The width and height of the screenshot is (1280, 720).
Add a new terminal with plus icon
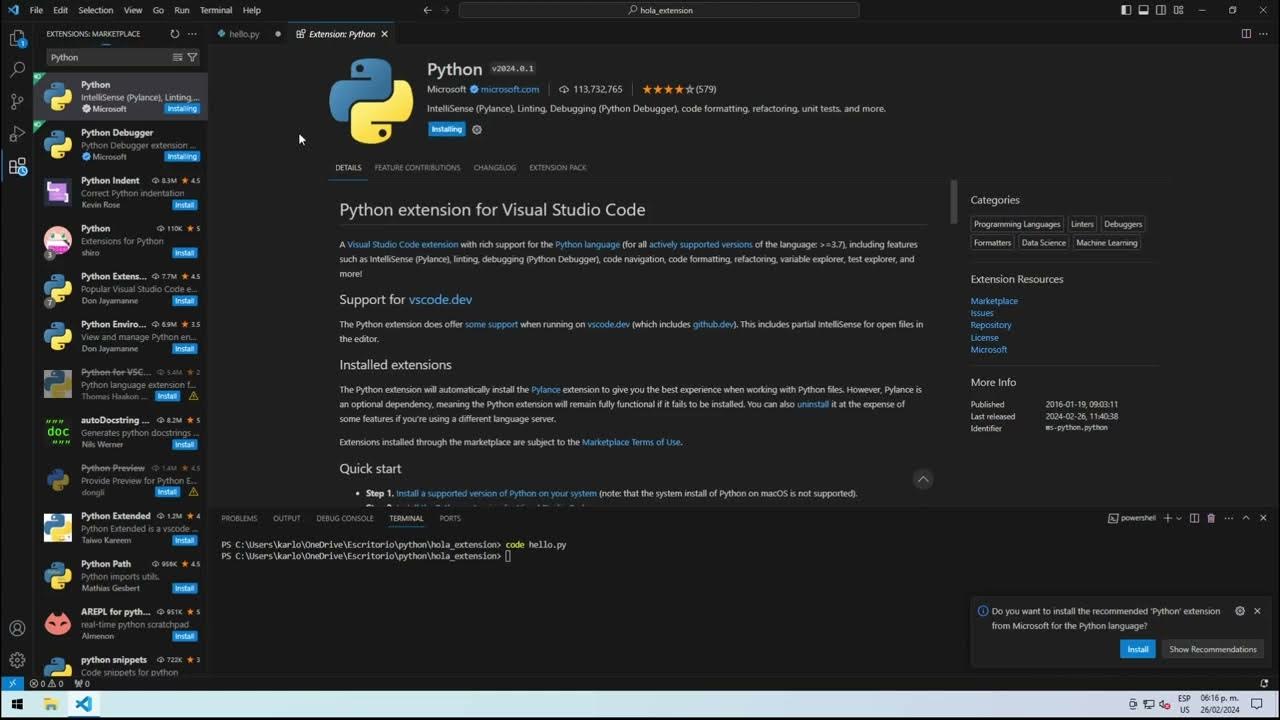click(x=1167, y=518)
